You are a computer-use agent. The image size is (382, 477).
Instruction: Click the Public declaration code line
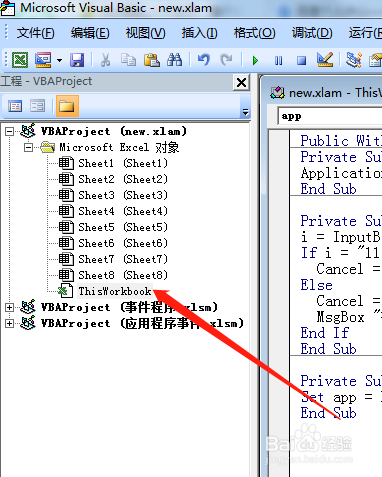(x=341, y=141)
